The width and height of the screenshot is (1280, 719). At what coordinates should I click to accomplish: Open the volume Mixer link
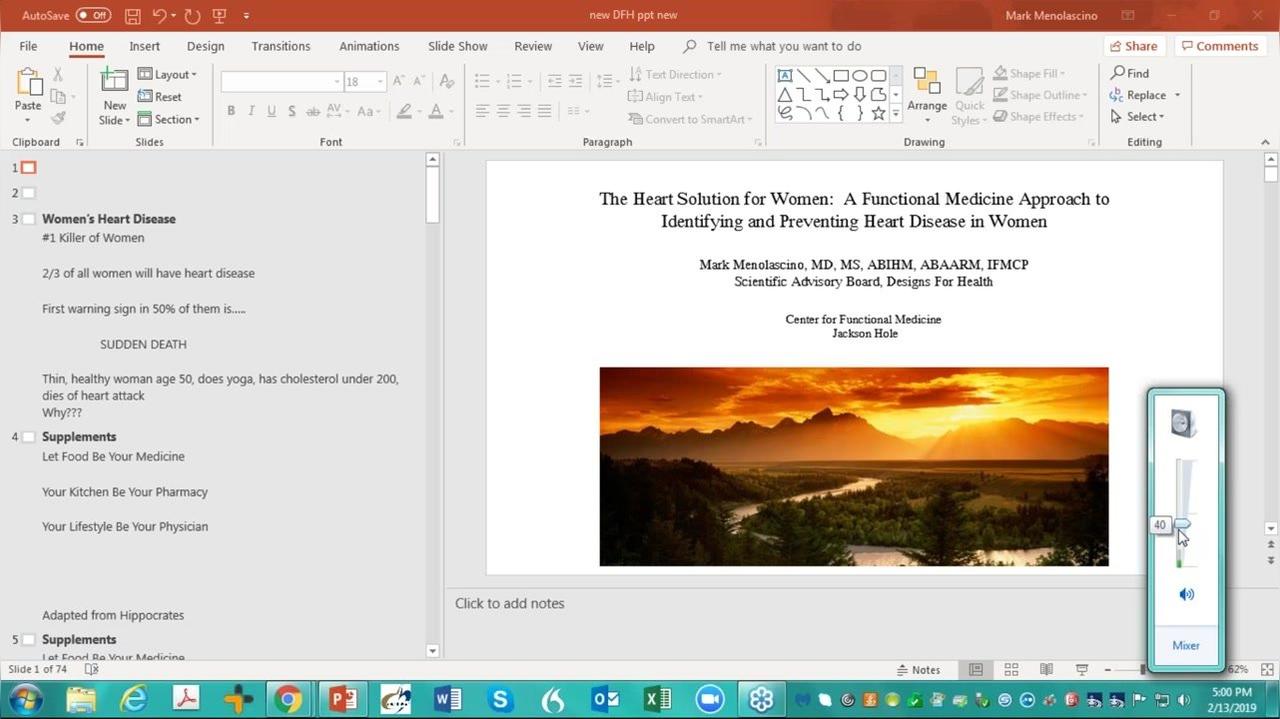[x=1186, y=645]
